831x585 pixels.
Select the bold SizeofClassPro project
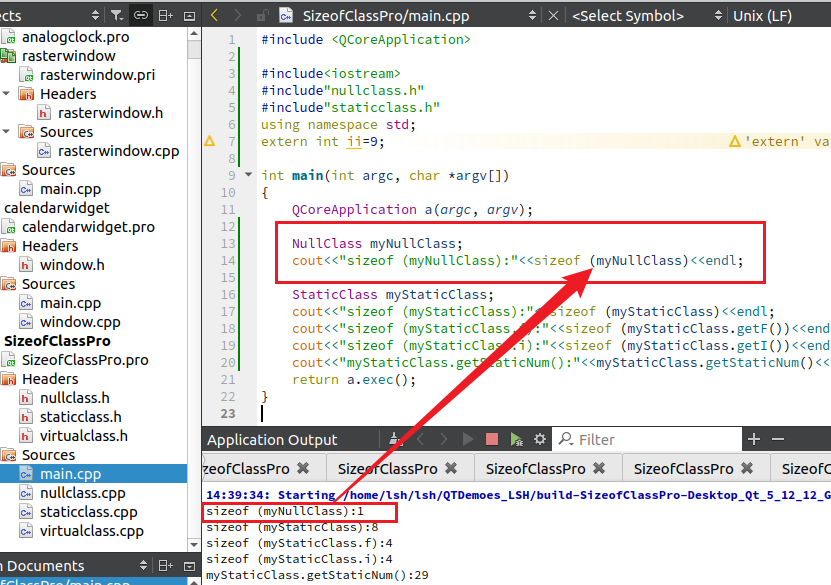(x=57, y=341)
